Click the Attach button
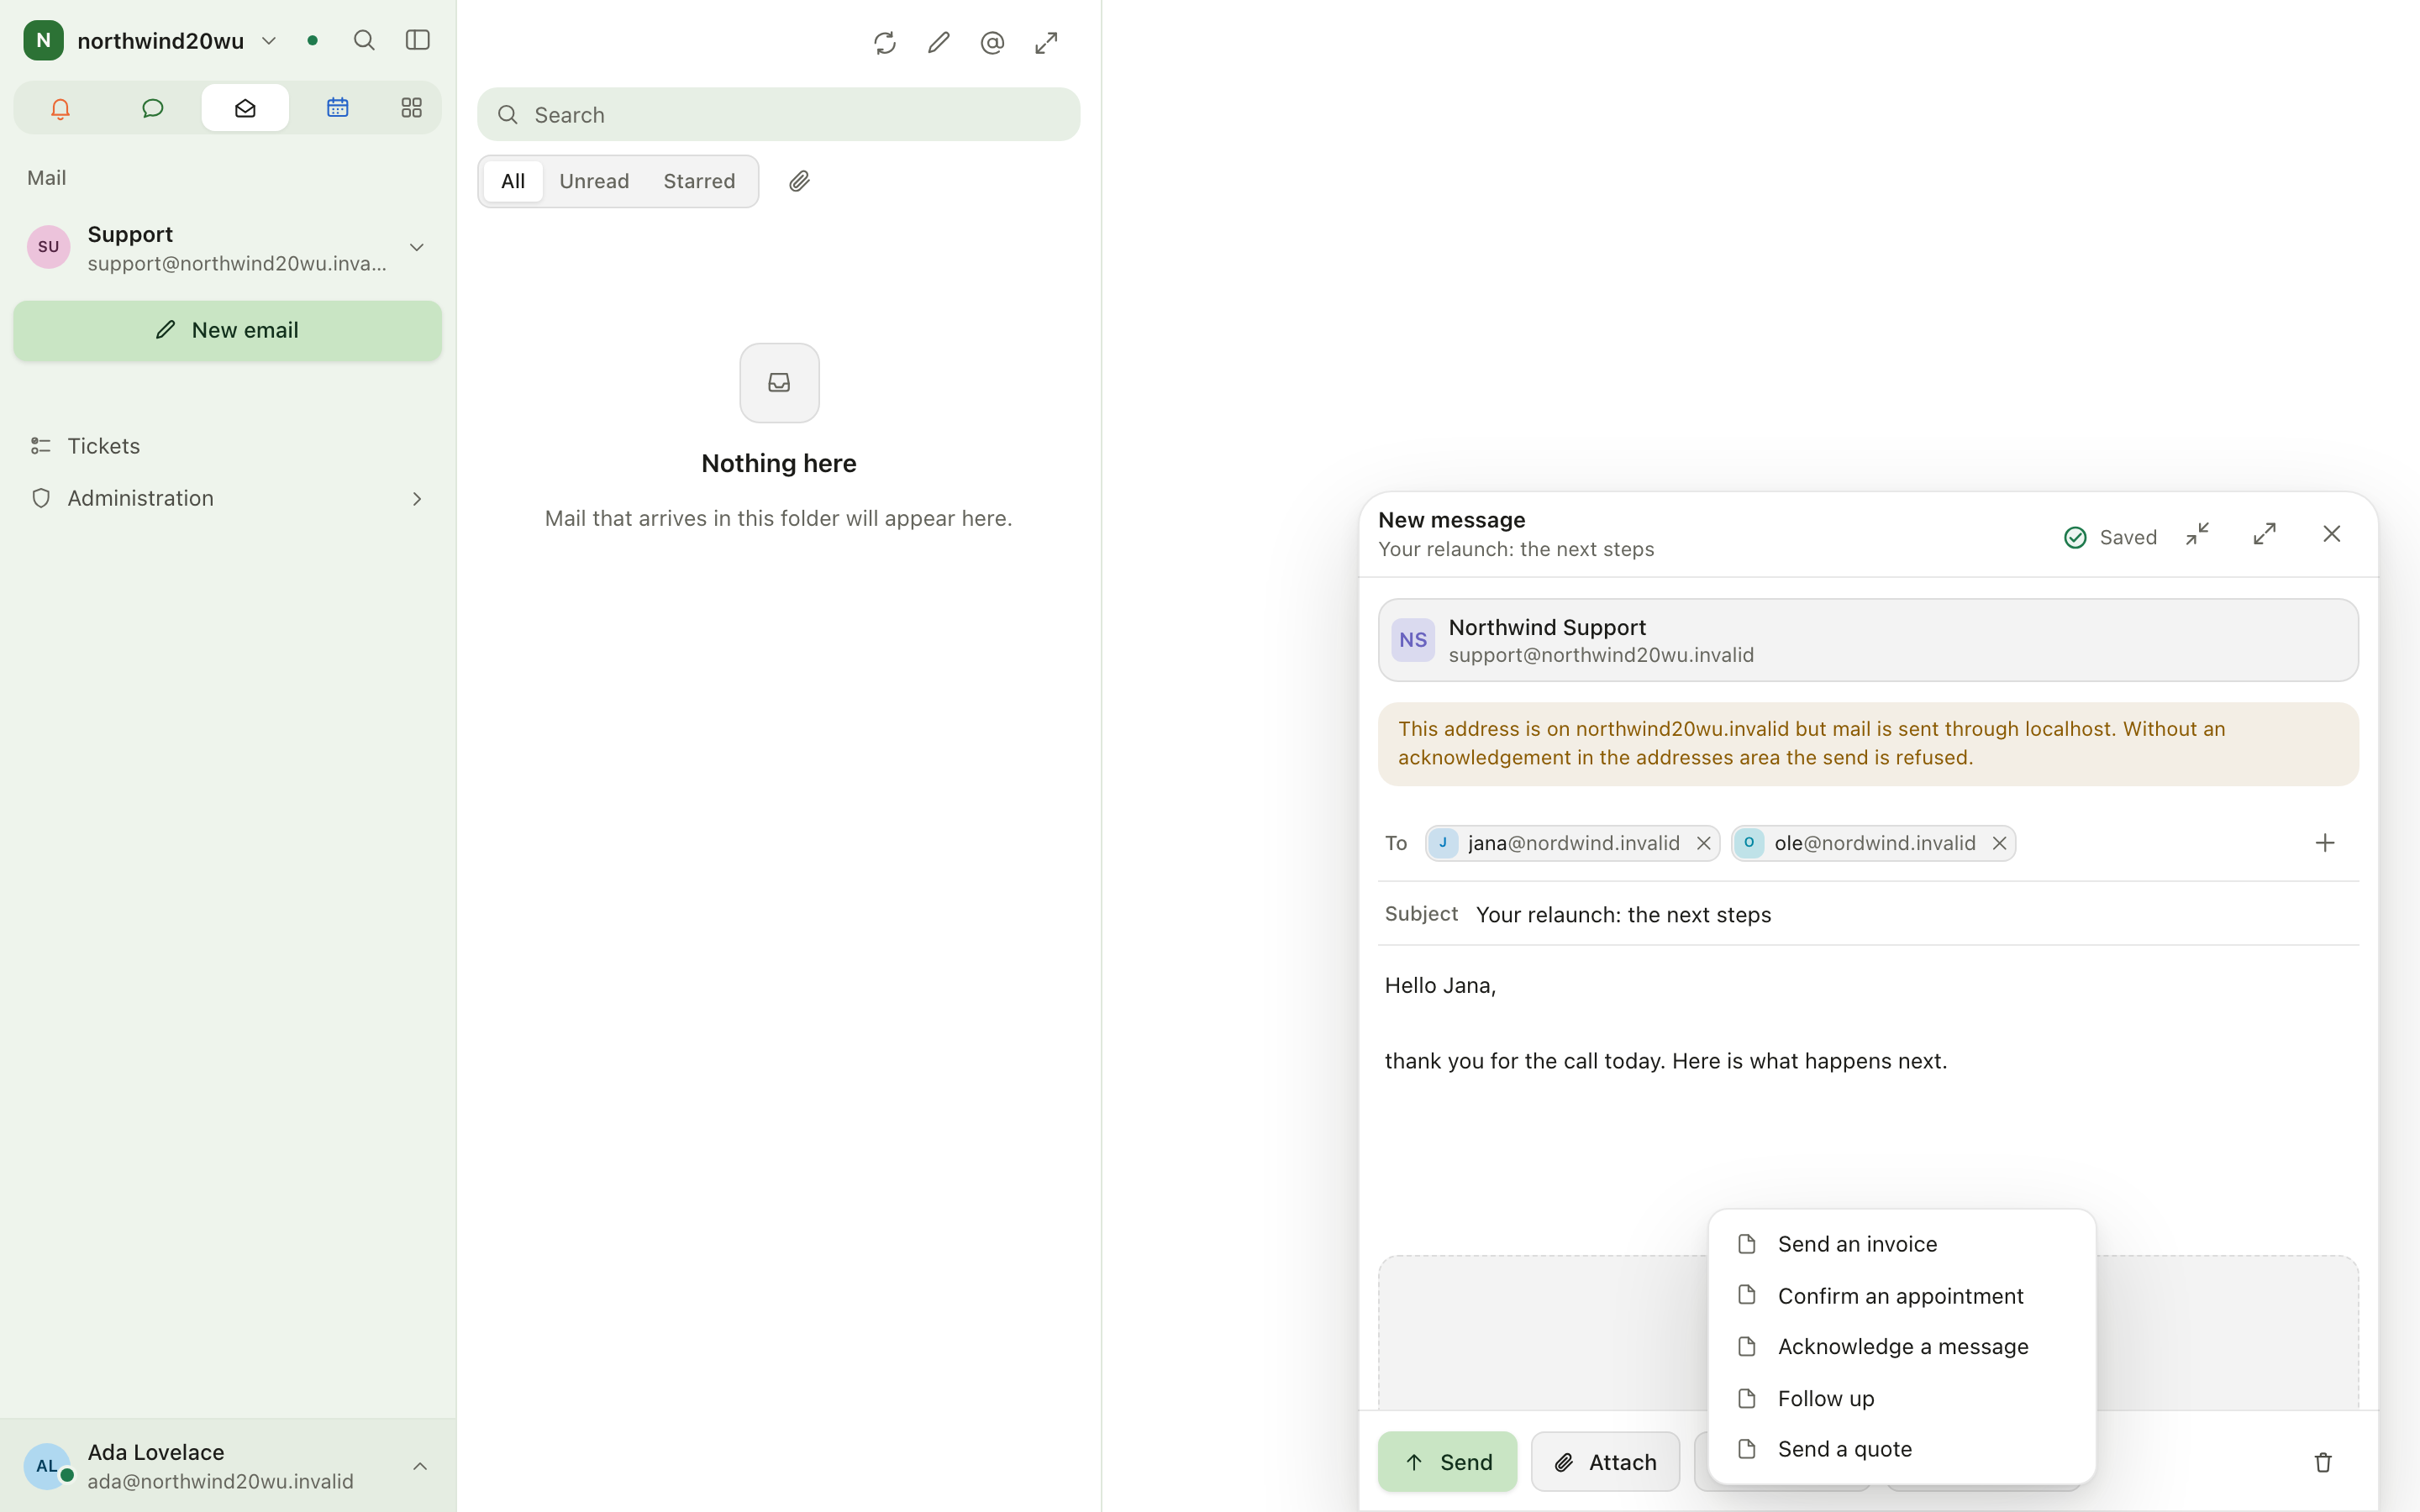 (x=1605, y=1462)
